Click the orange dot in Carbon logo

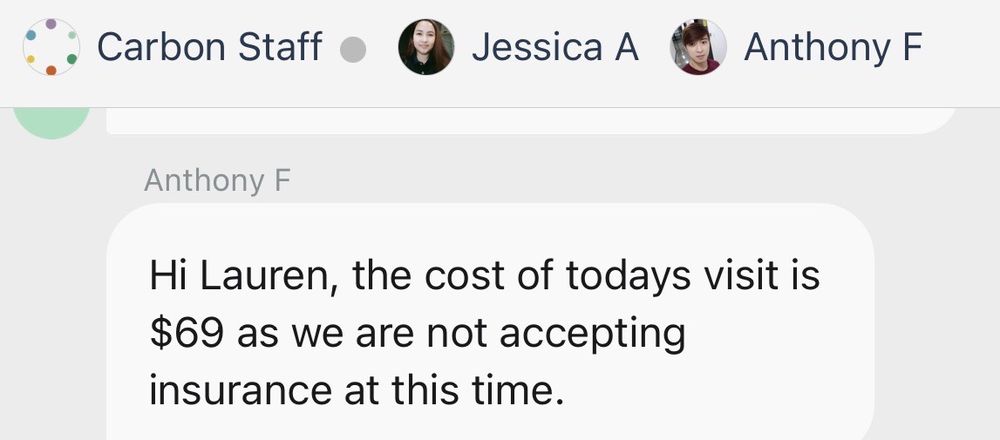51,70
